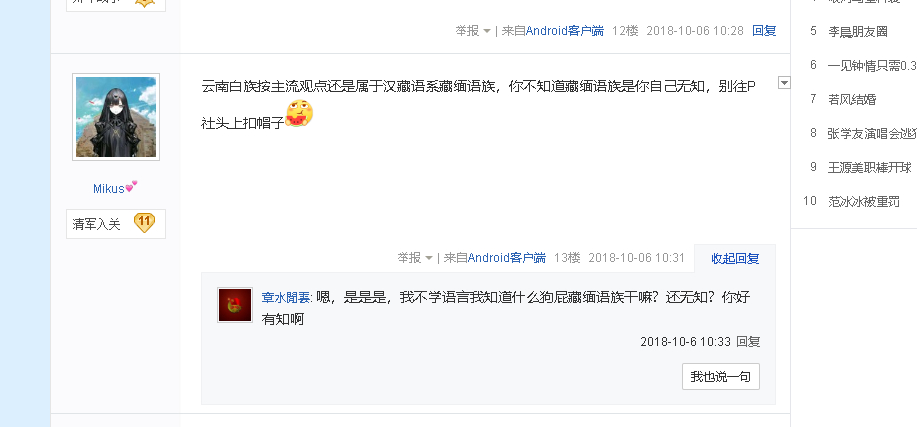Click the 章水閣裵 username link
This screenshot has height=427, width=917.
click(286, 298)
